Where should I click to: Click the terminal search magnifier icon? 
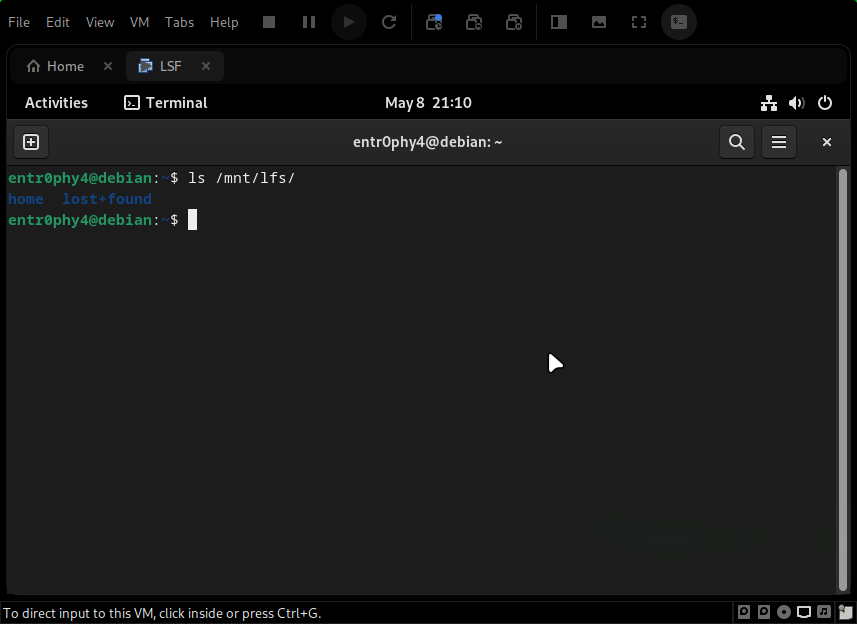(x=737, y=142)
